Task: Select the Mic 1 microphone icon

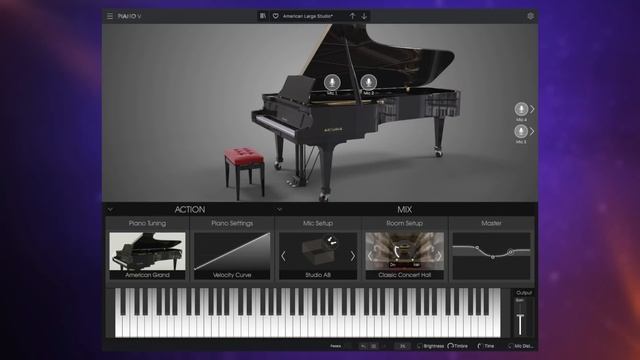Action: [332, 82]
